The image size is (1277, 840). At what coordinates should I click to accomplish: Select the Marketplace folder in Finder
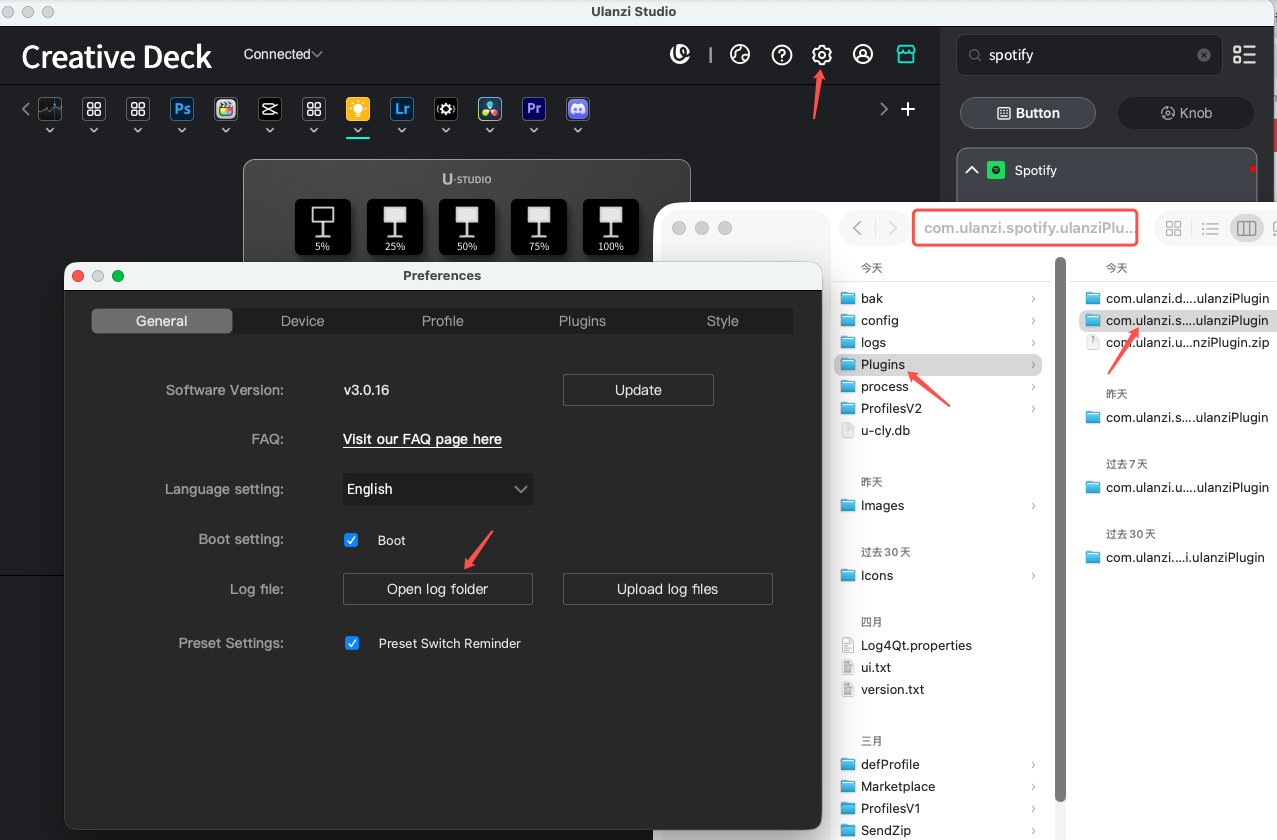[938, 786]
